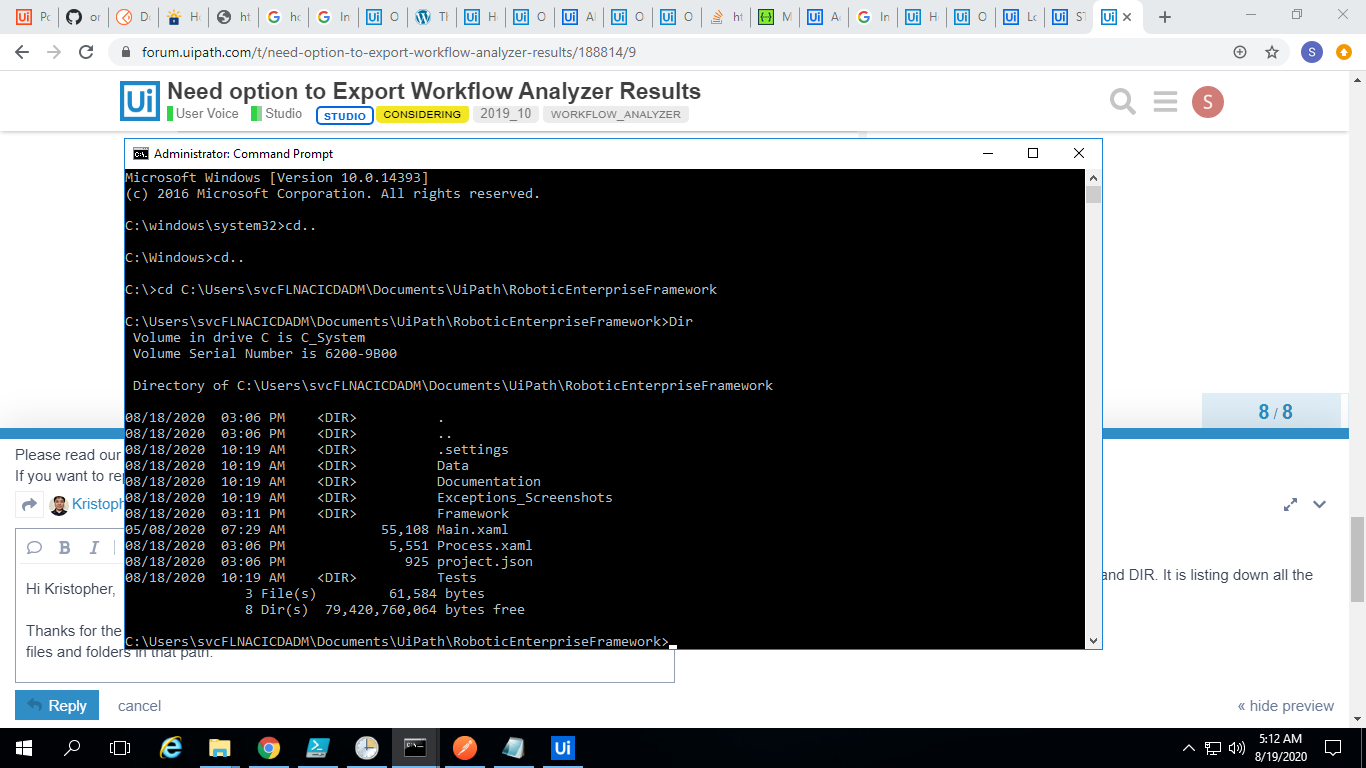Open a new browser tab
This screenshot has width=1366, height=768.
tap(1165, 17)
